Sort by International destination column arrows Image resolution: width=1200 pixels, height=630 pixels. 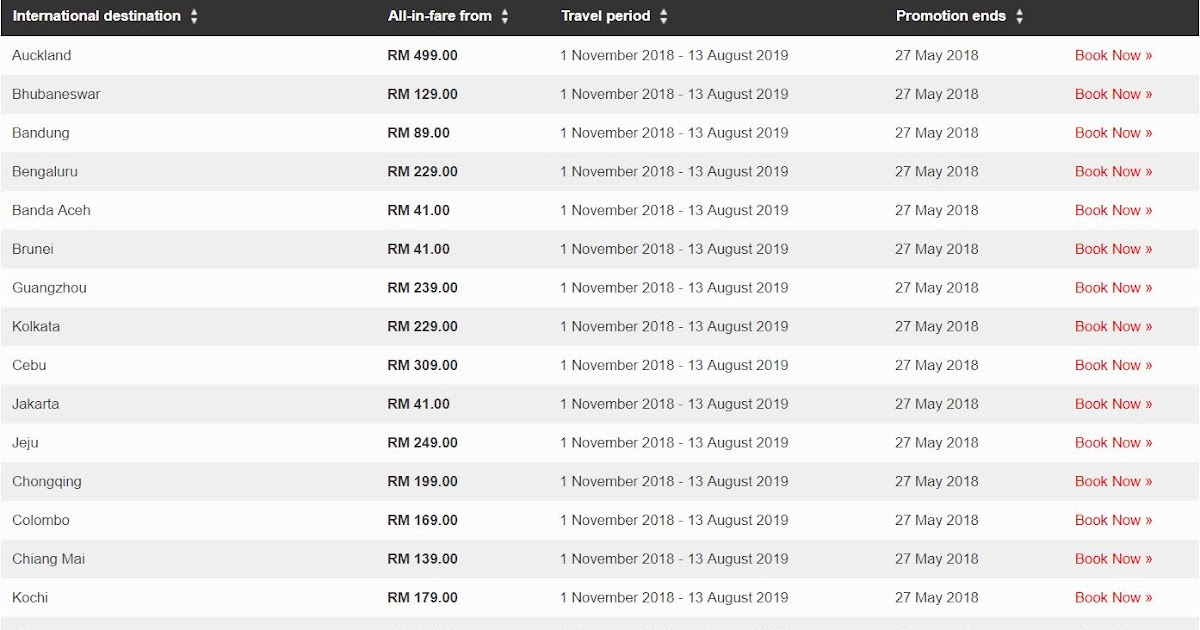pos(194,17)
